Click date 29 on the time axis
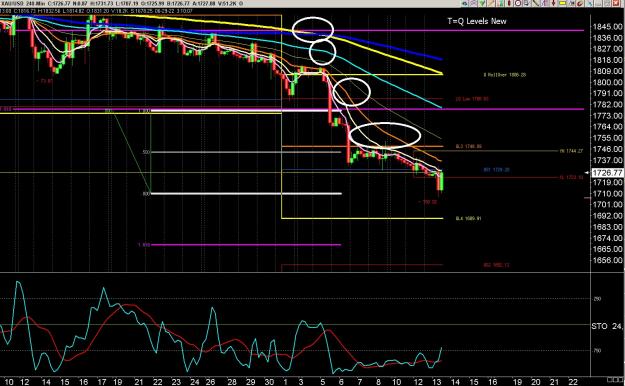The height and width of the screenshot is (386, 625). (x=250, y=382)
